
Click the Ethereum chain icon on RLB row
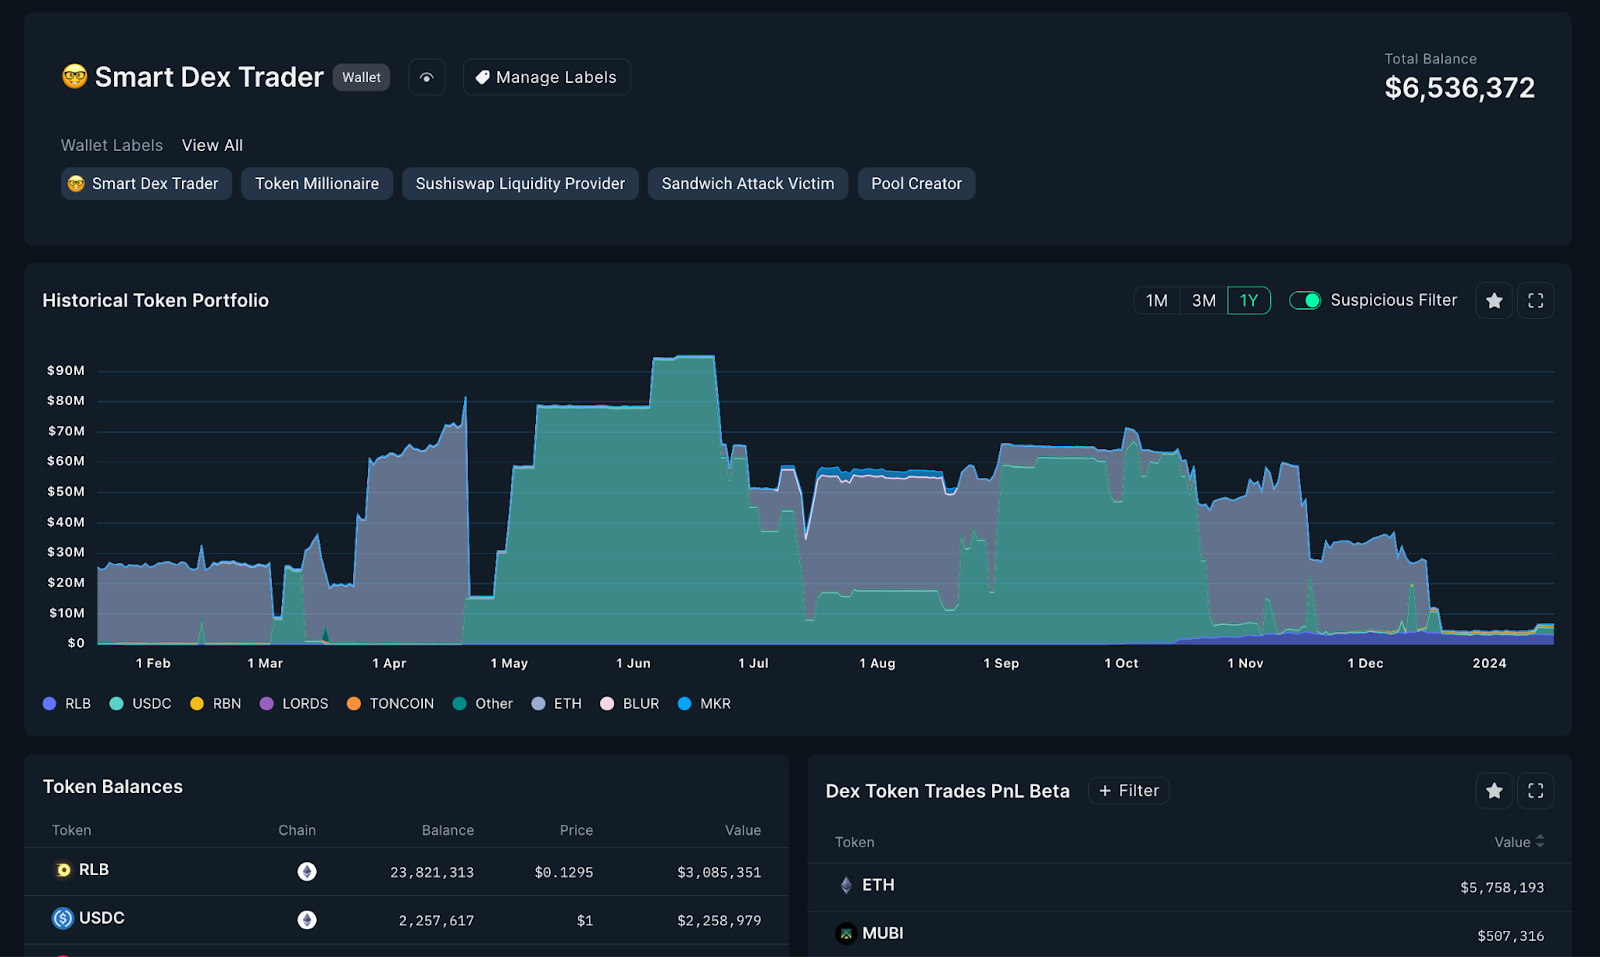(x=306, y=871)
